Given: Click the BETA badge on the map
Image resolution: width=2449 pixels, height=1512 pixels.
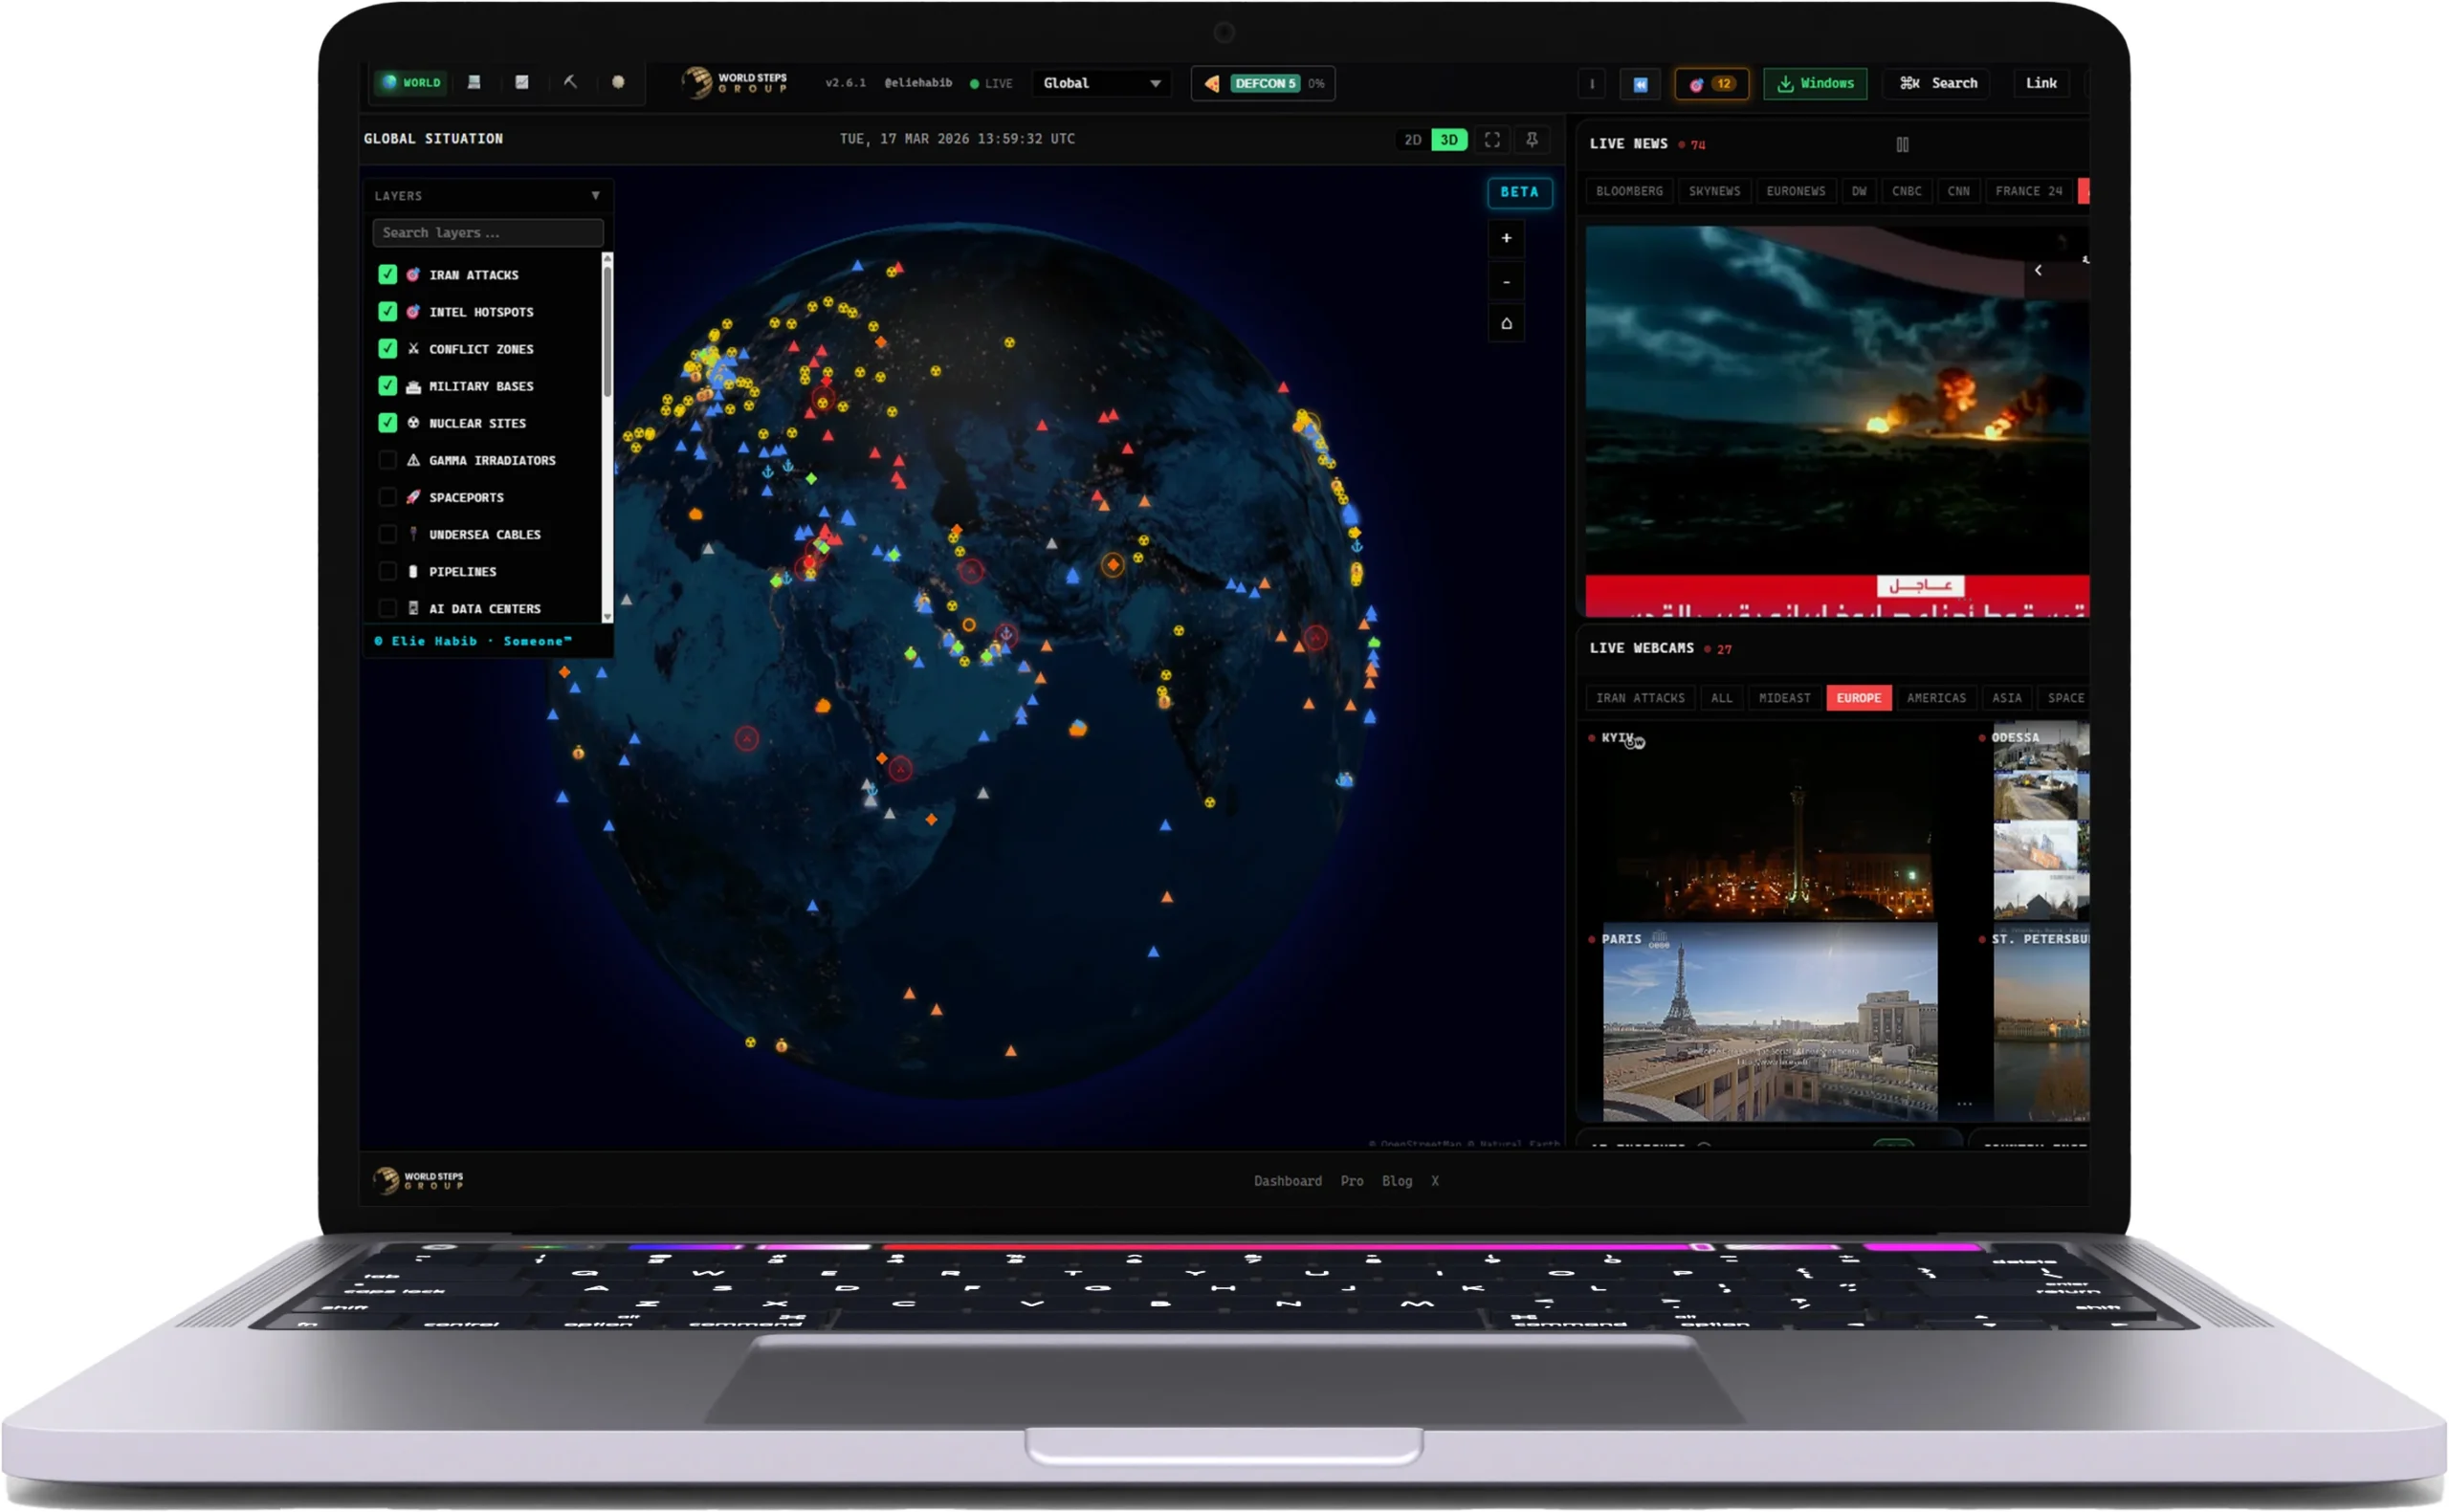Looking at the screenshot, I should [1519, 192].
